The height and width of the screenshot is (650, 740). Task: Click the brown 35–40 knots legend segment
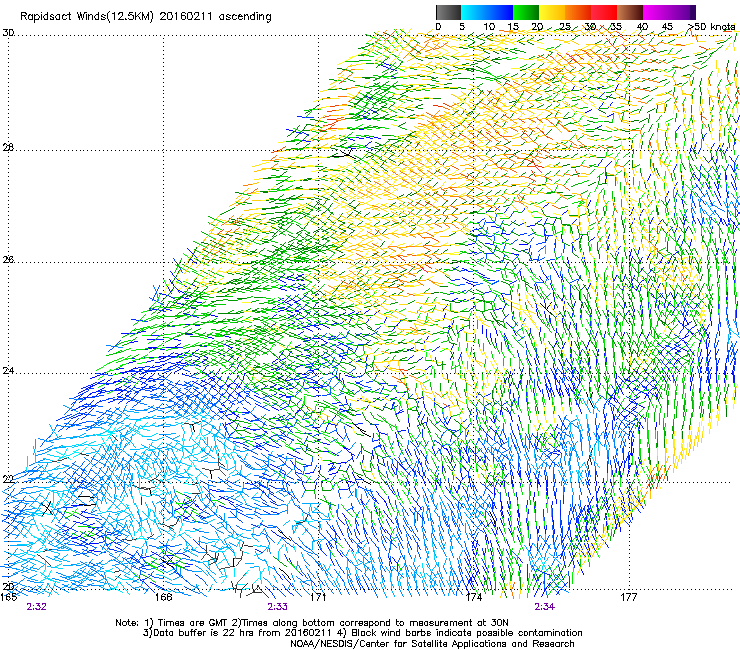click(630, 12)
